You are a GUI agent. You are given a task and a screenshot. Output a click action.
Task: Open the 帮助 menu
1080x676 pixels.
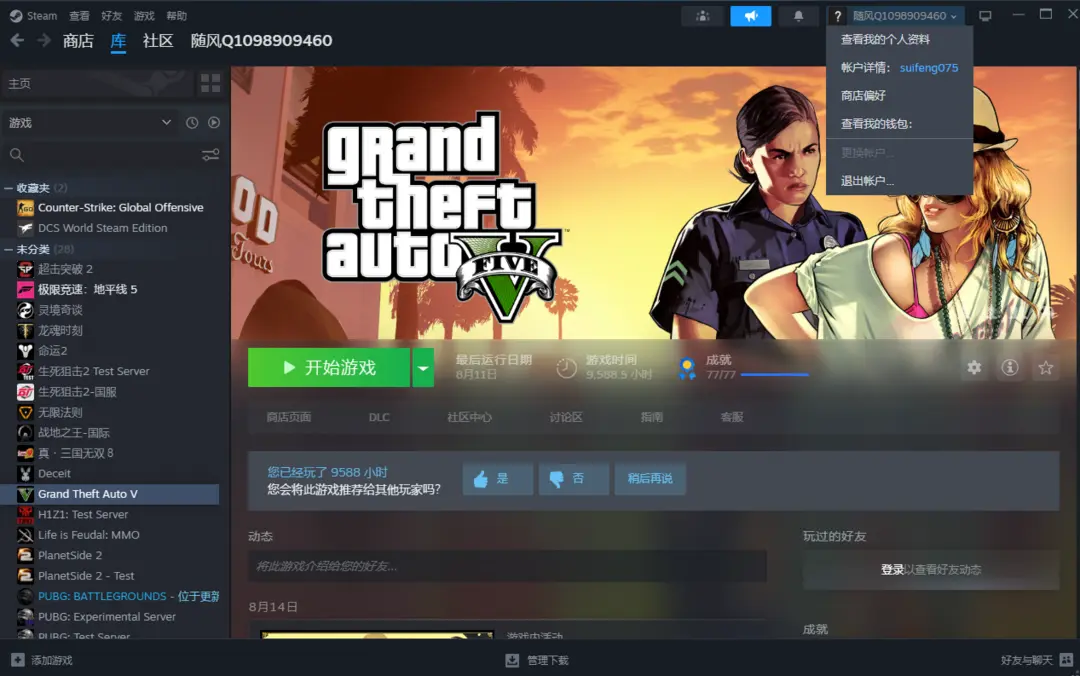click(x=176, y=16)
